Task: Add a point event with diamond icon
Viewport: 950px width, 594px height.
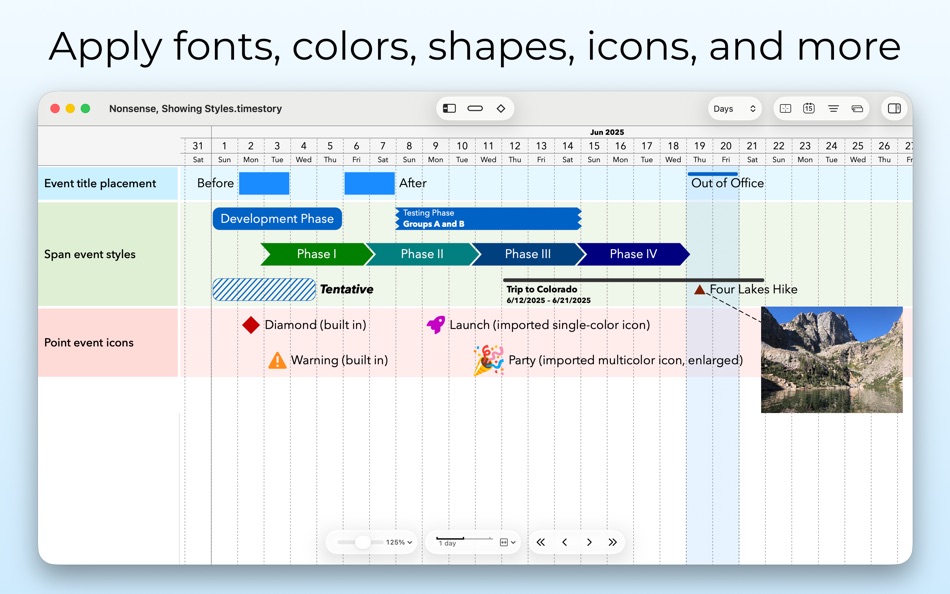Action: point(500,108)
